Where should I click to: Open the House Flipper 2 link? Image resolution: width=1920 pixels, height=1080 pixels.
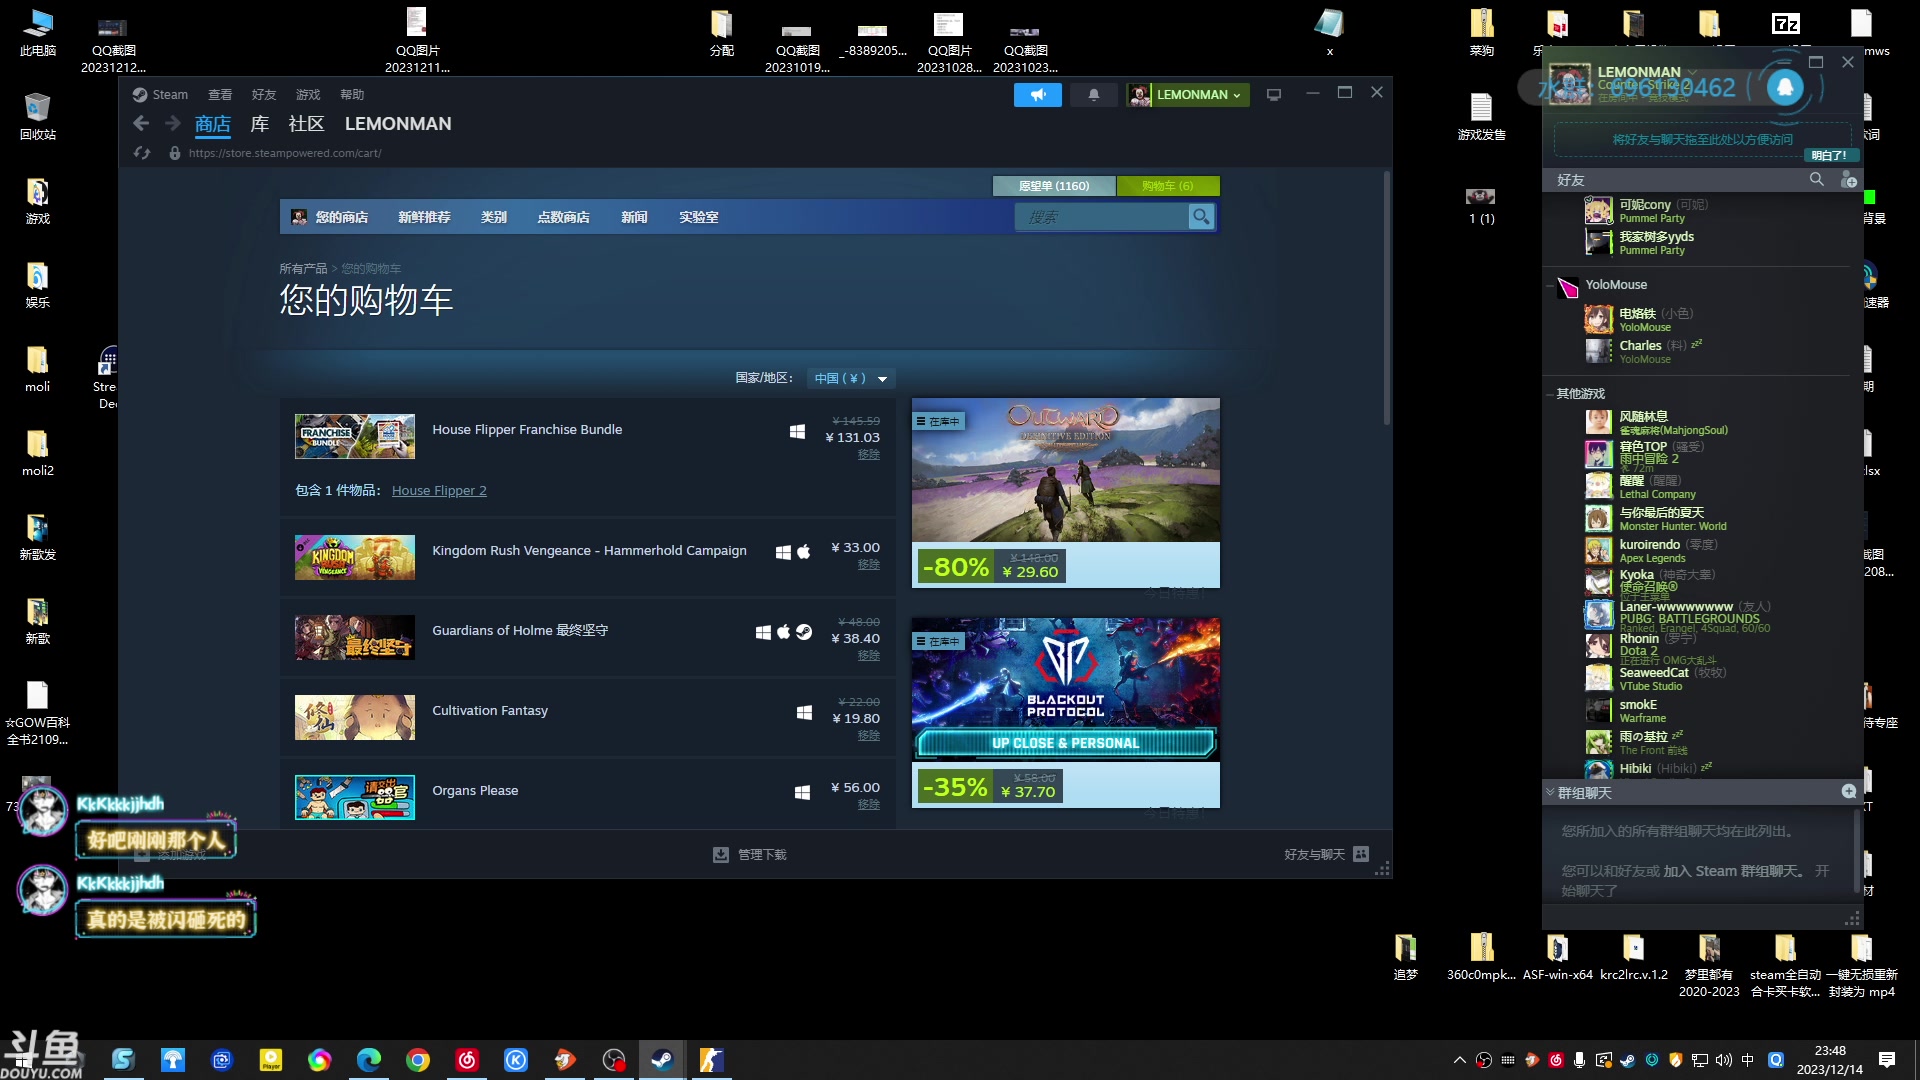coord(439,491)
